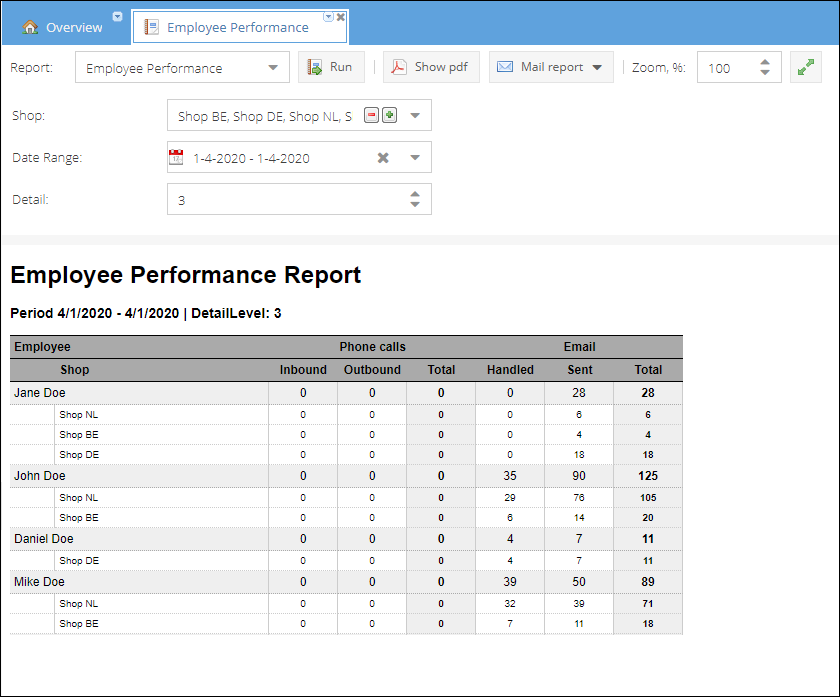840x697 pixels.
Task: Click the Jane Doe employee row
Action: point(346,393)
